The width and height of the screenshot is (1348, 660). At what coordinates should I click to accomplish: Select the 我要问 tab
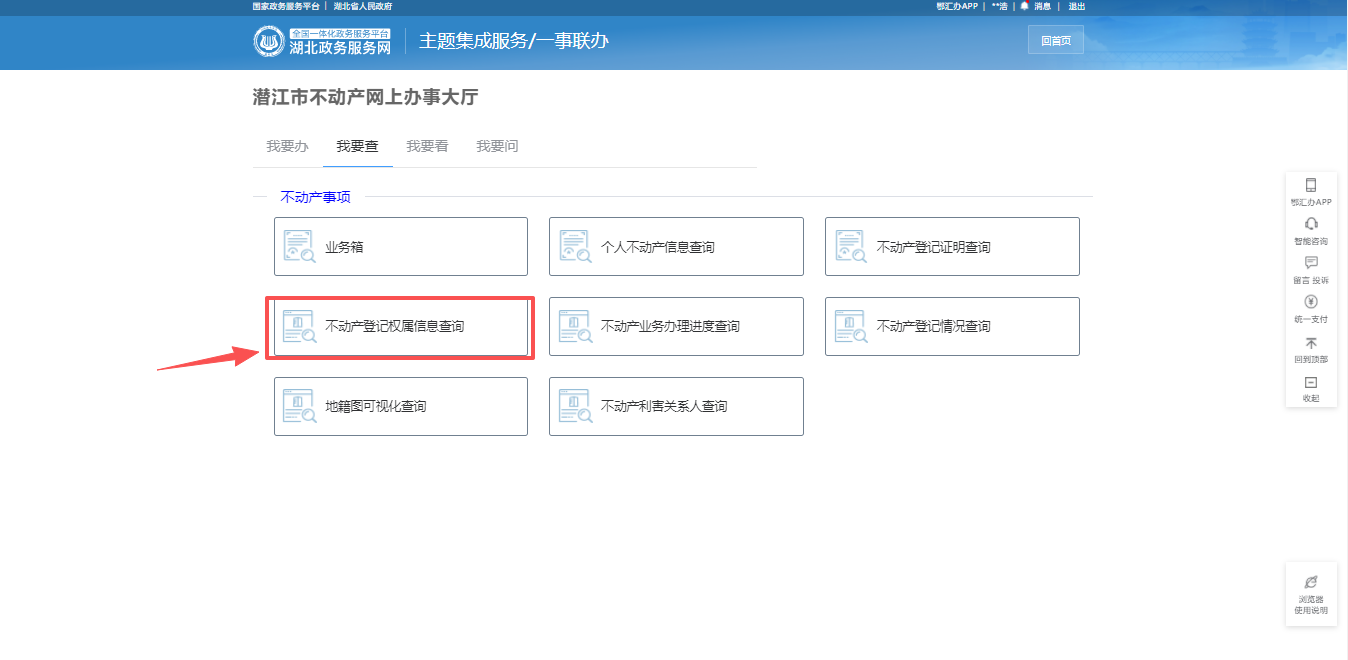(x=497, y=147)
